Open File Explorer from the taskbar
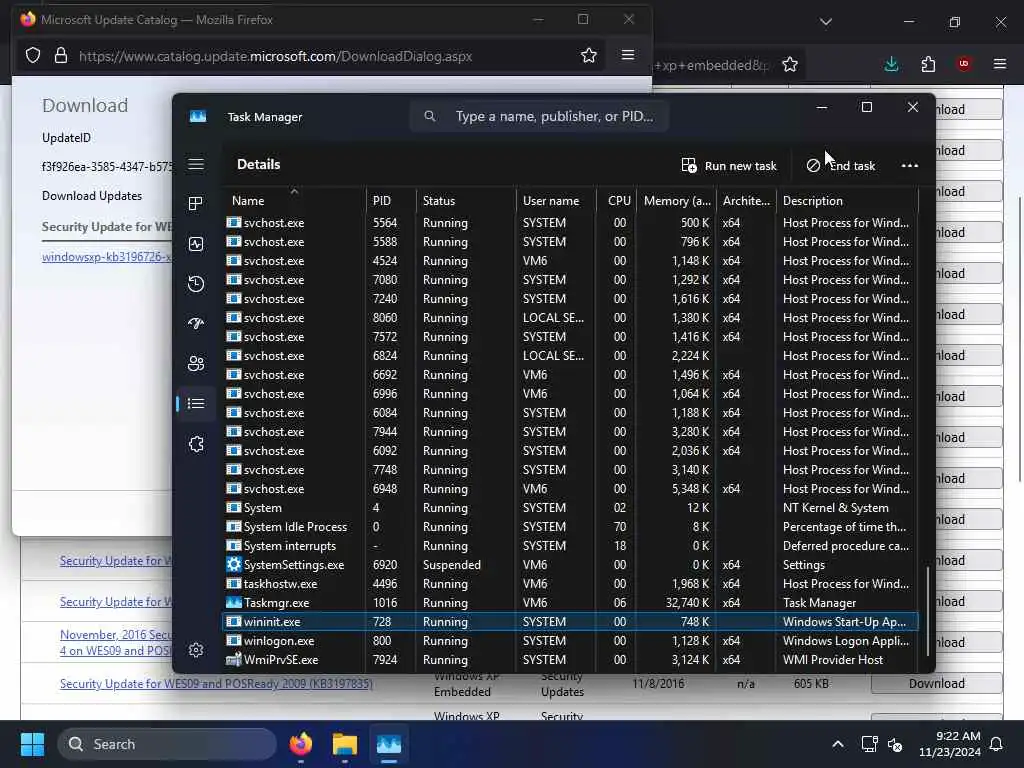This screenshot has width=1024, height=768. pyautogui.click(x=345, y=744)
